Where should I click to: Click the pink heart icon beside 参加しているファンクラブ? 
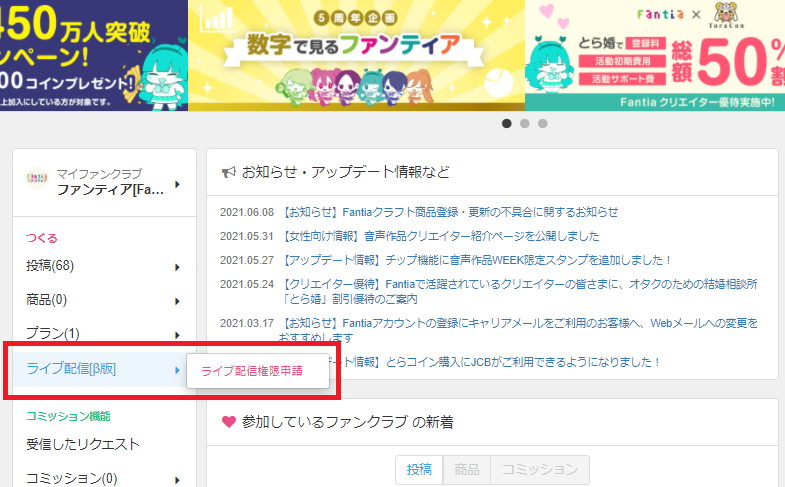click(x=229, y=422)
